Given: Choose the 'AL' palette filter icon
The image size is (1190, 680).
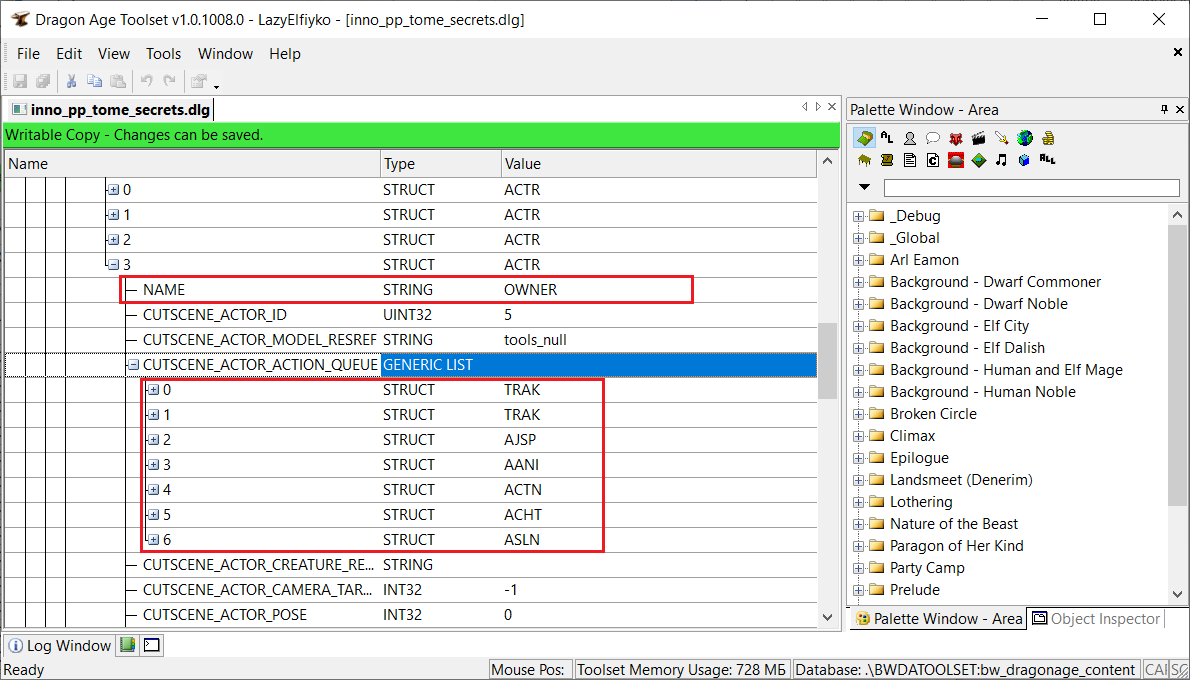Looking at the screenshot, I should pyautogui.click(x=887, y=138).
